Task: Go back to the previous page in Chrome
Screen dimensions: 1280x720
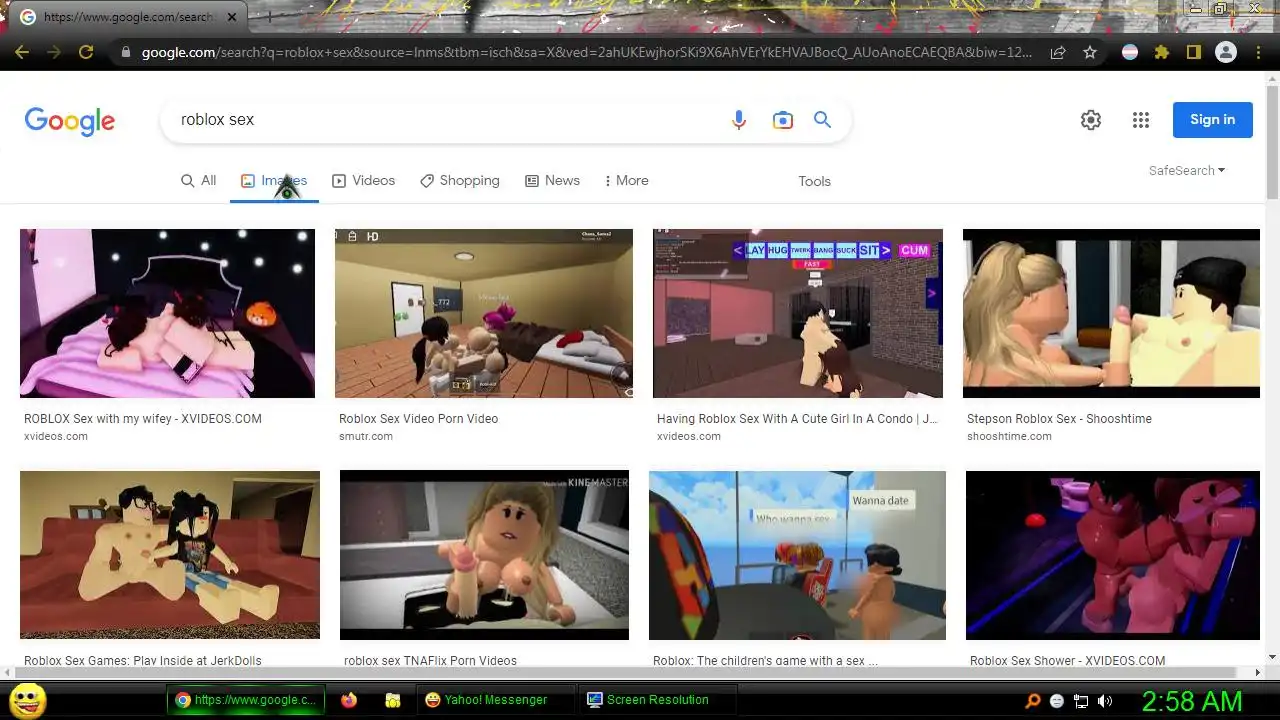Action: pos(22,52)
